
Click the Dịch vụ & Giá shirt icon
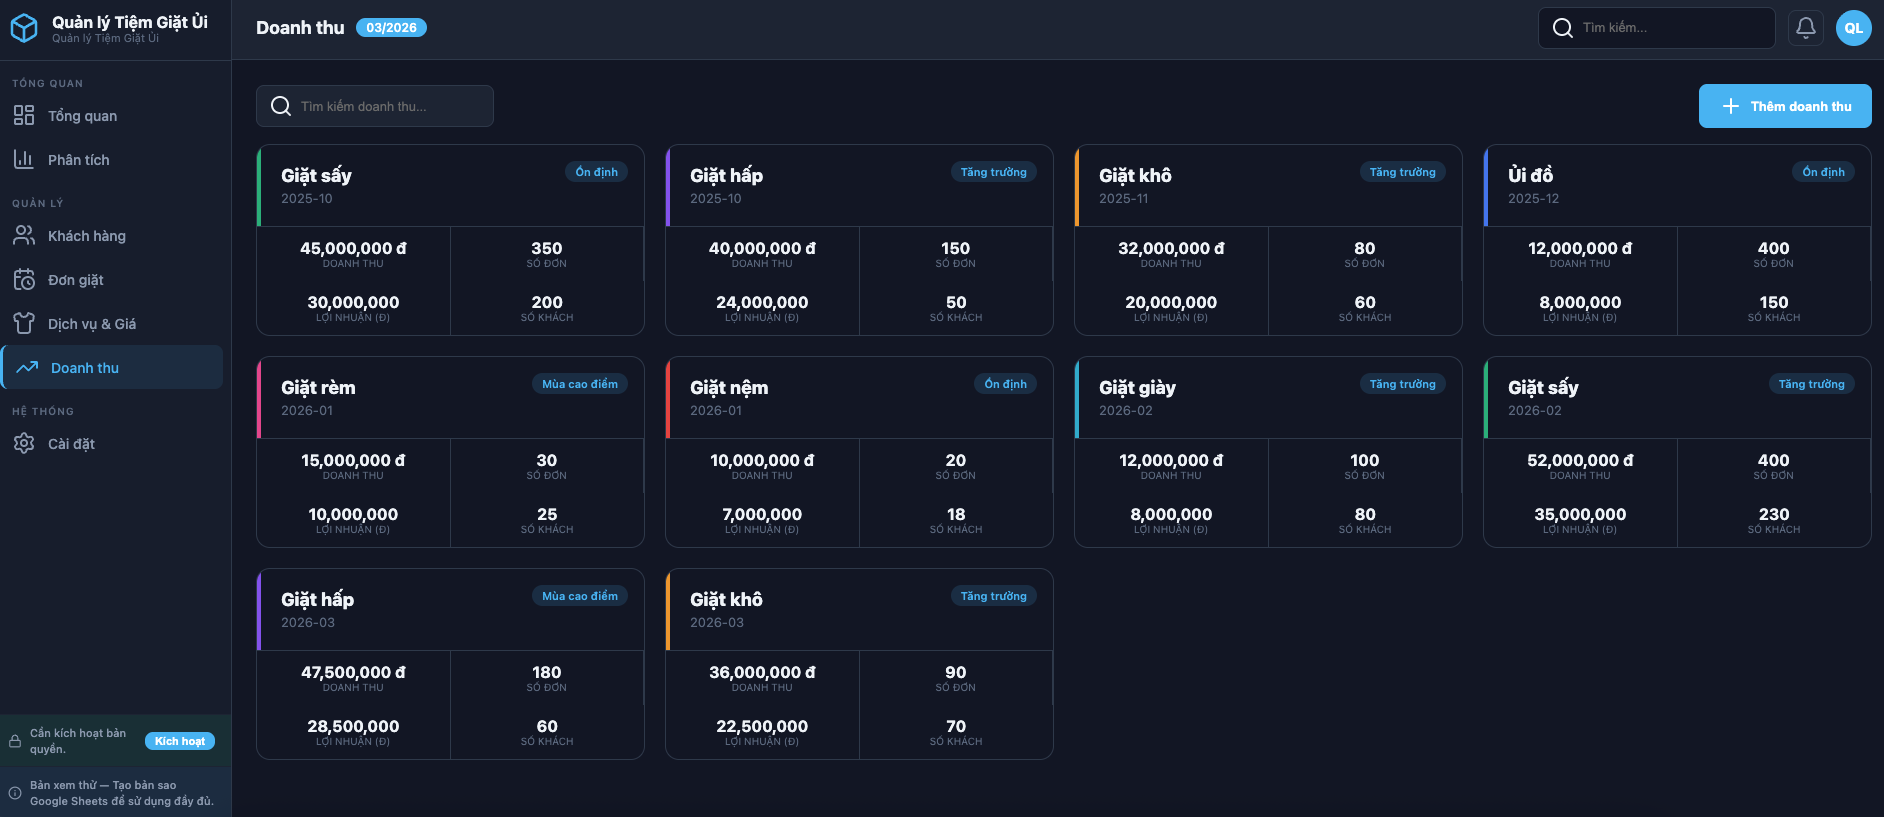24,324
